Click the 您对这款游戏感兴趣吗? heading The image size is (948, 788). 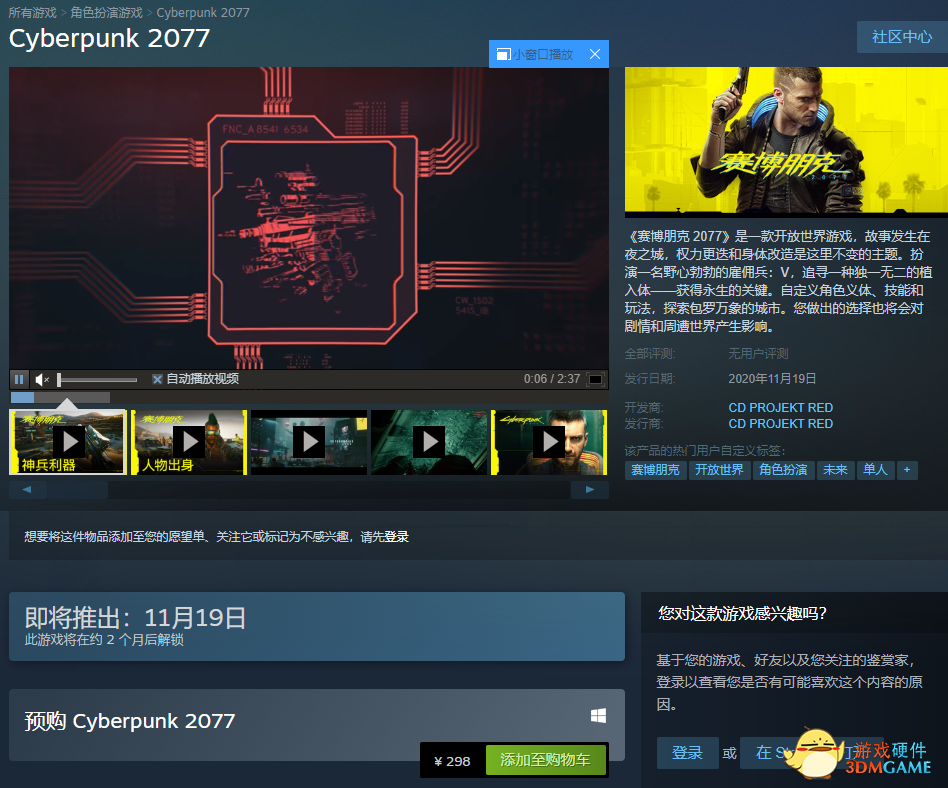742,614
